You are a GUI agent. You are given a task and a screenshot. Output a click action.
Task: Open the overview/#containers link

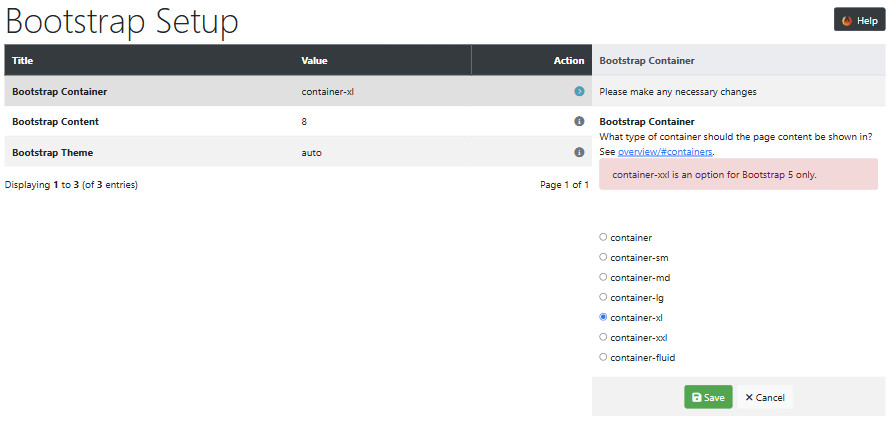665,151
